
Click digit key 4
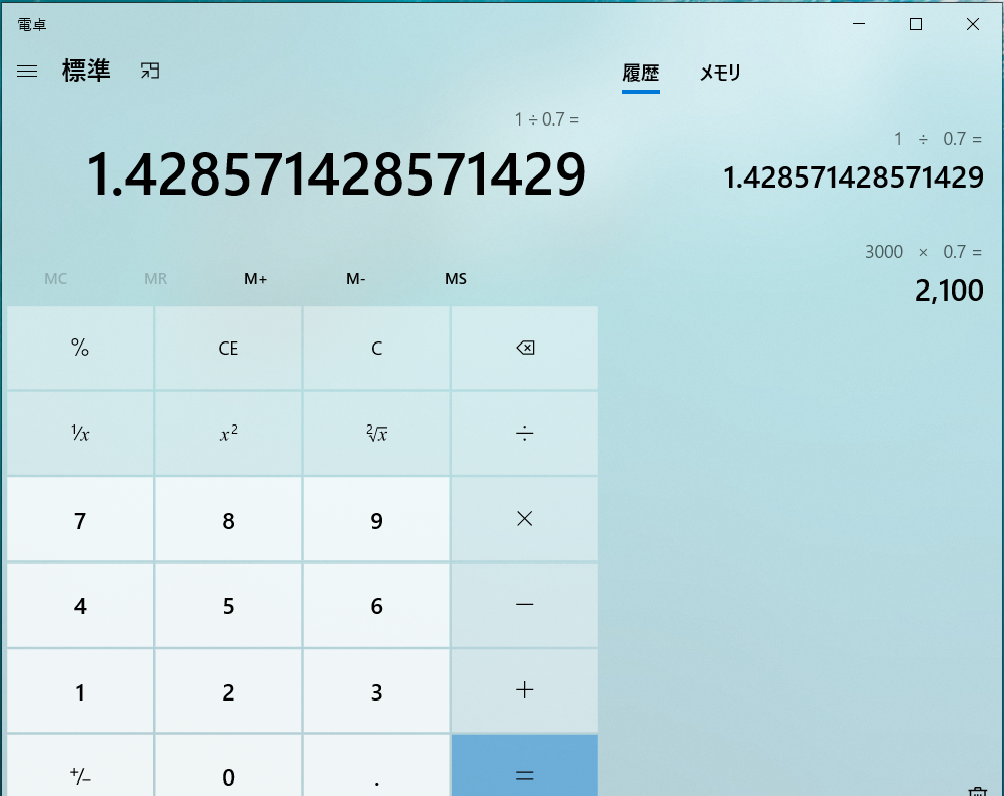point(80,605)
